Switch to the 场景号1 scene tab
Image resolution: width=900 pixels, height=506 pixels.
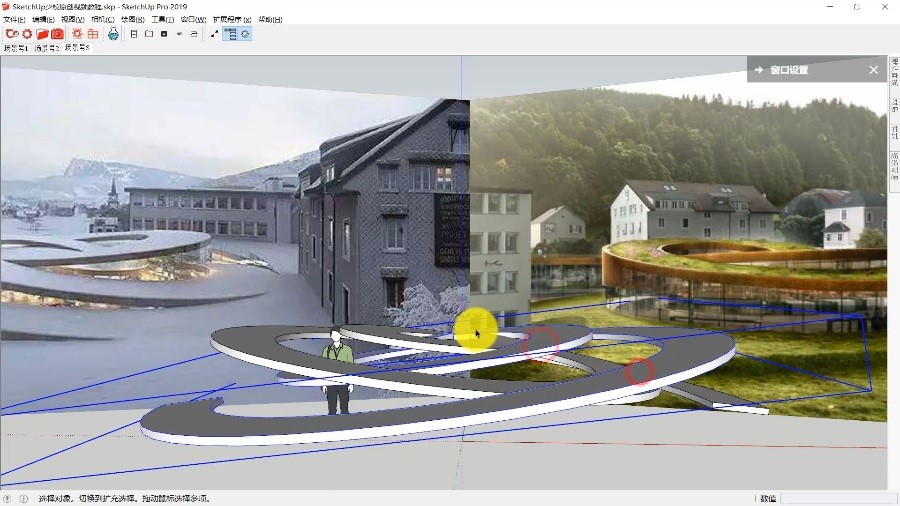pos(16,48)
